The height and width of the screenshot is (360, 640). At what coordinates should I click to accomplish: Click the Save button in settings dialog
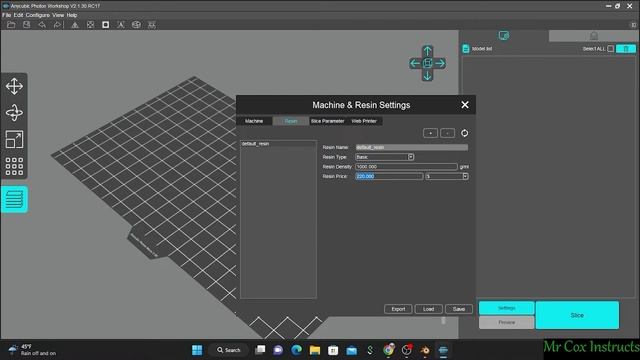click(459, 309)
